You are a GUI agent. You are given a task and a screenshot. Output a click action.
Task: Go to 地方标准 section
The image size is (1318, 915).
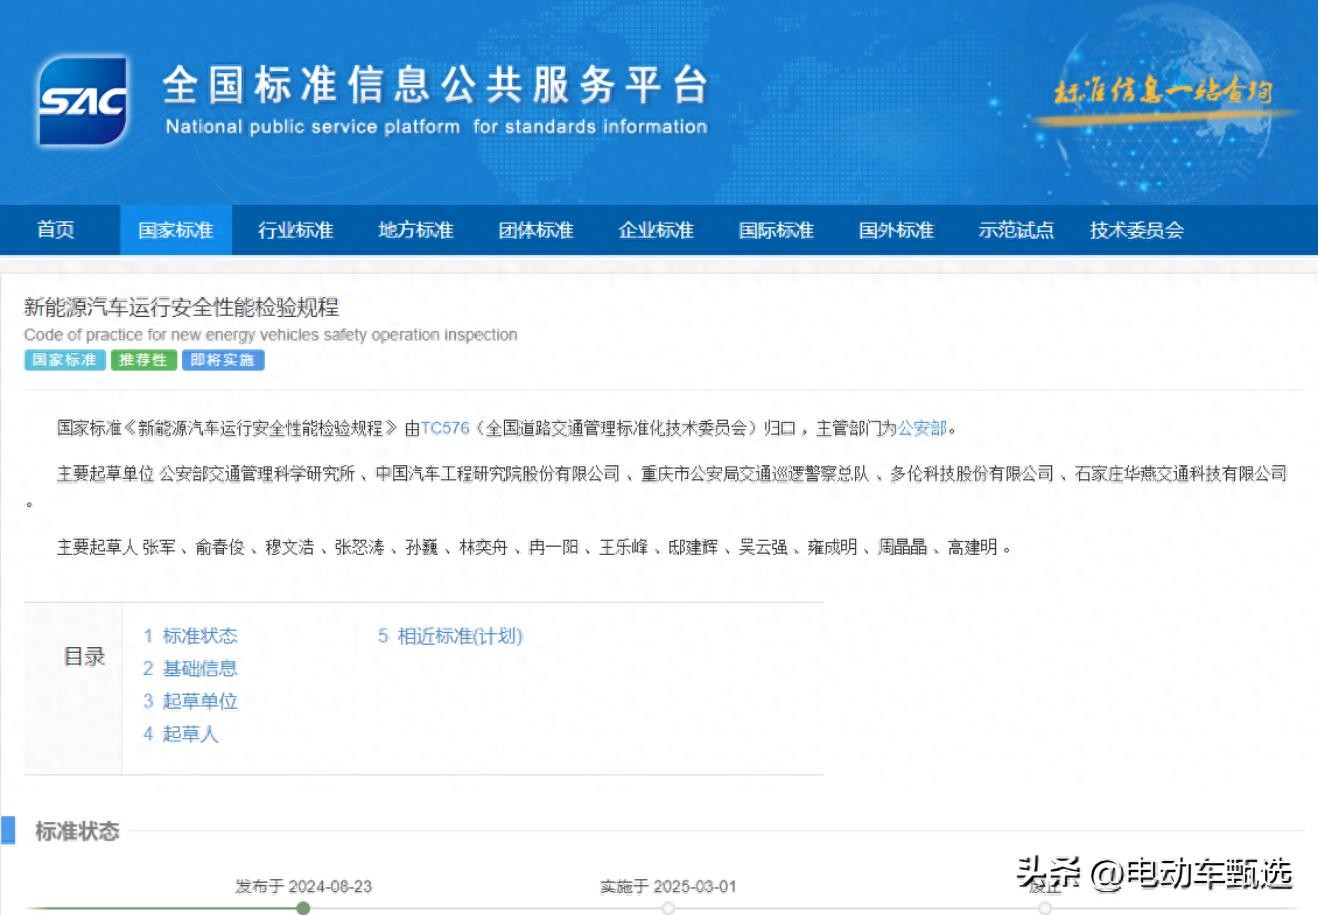point(416,230)
